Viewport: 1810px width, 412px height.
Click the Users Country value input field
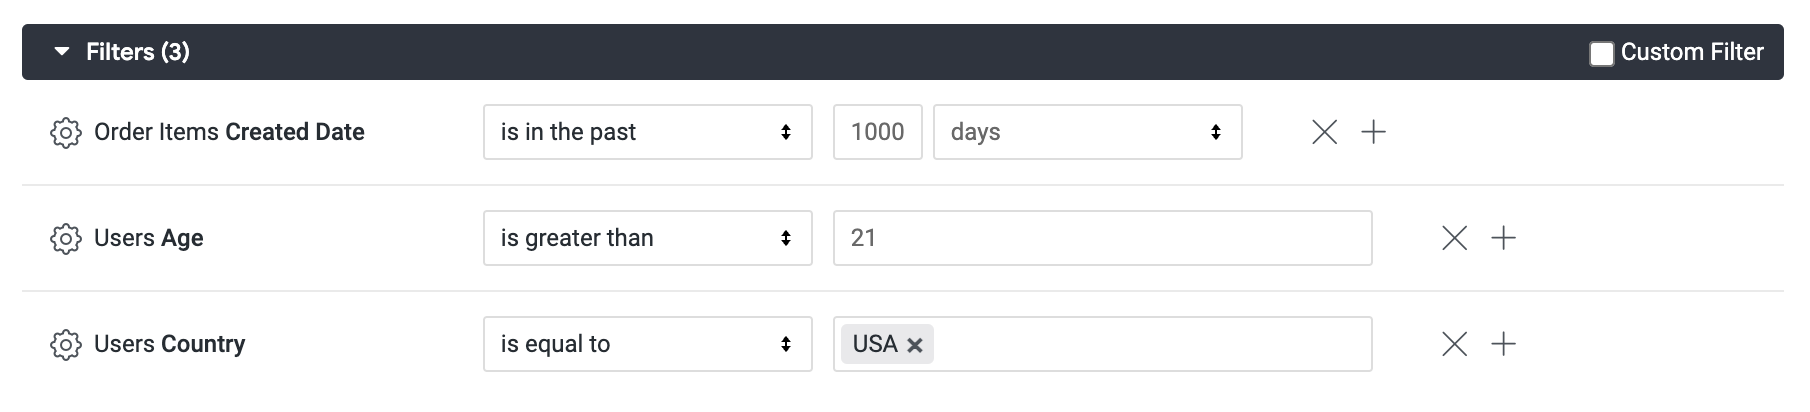pos(1103,344)
